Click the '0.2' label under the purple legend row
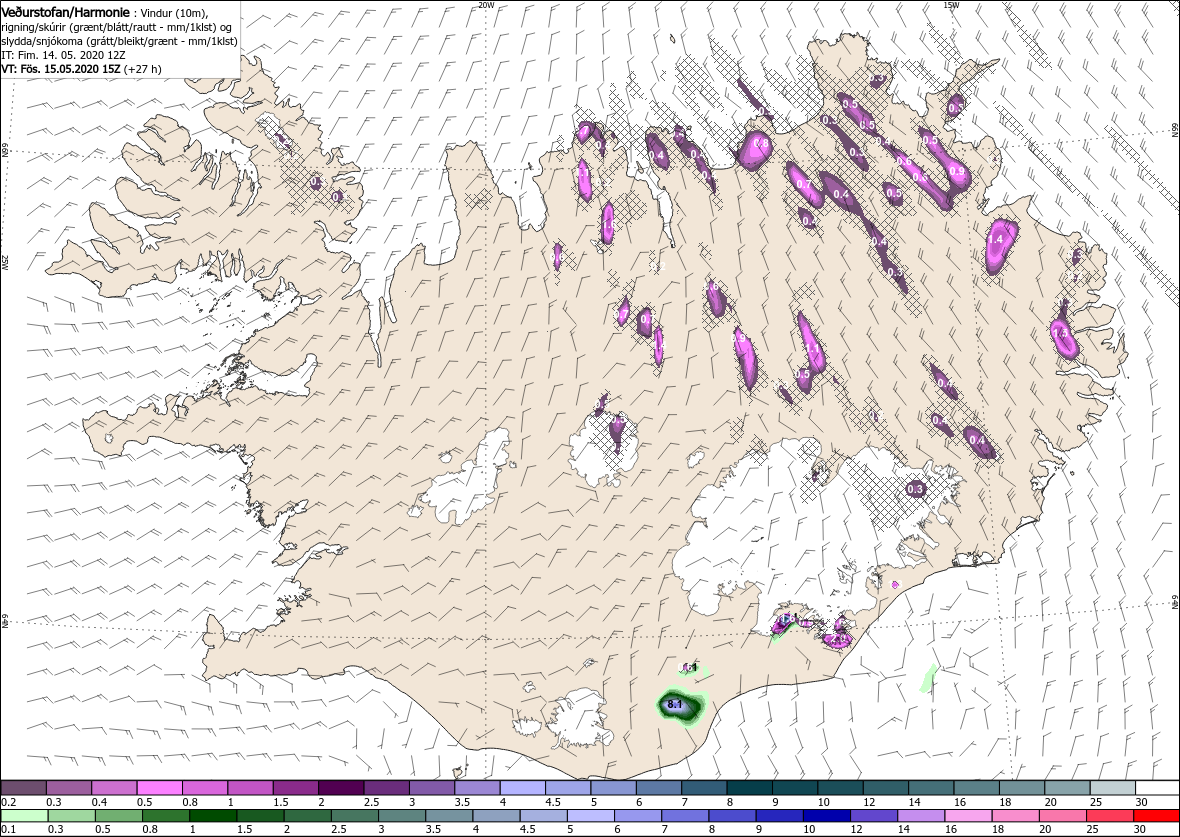The image size is (1180, 837). tap(8, 802)
